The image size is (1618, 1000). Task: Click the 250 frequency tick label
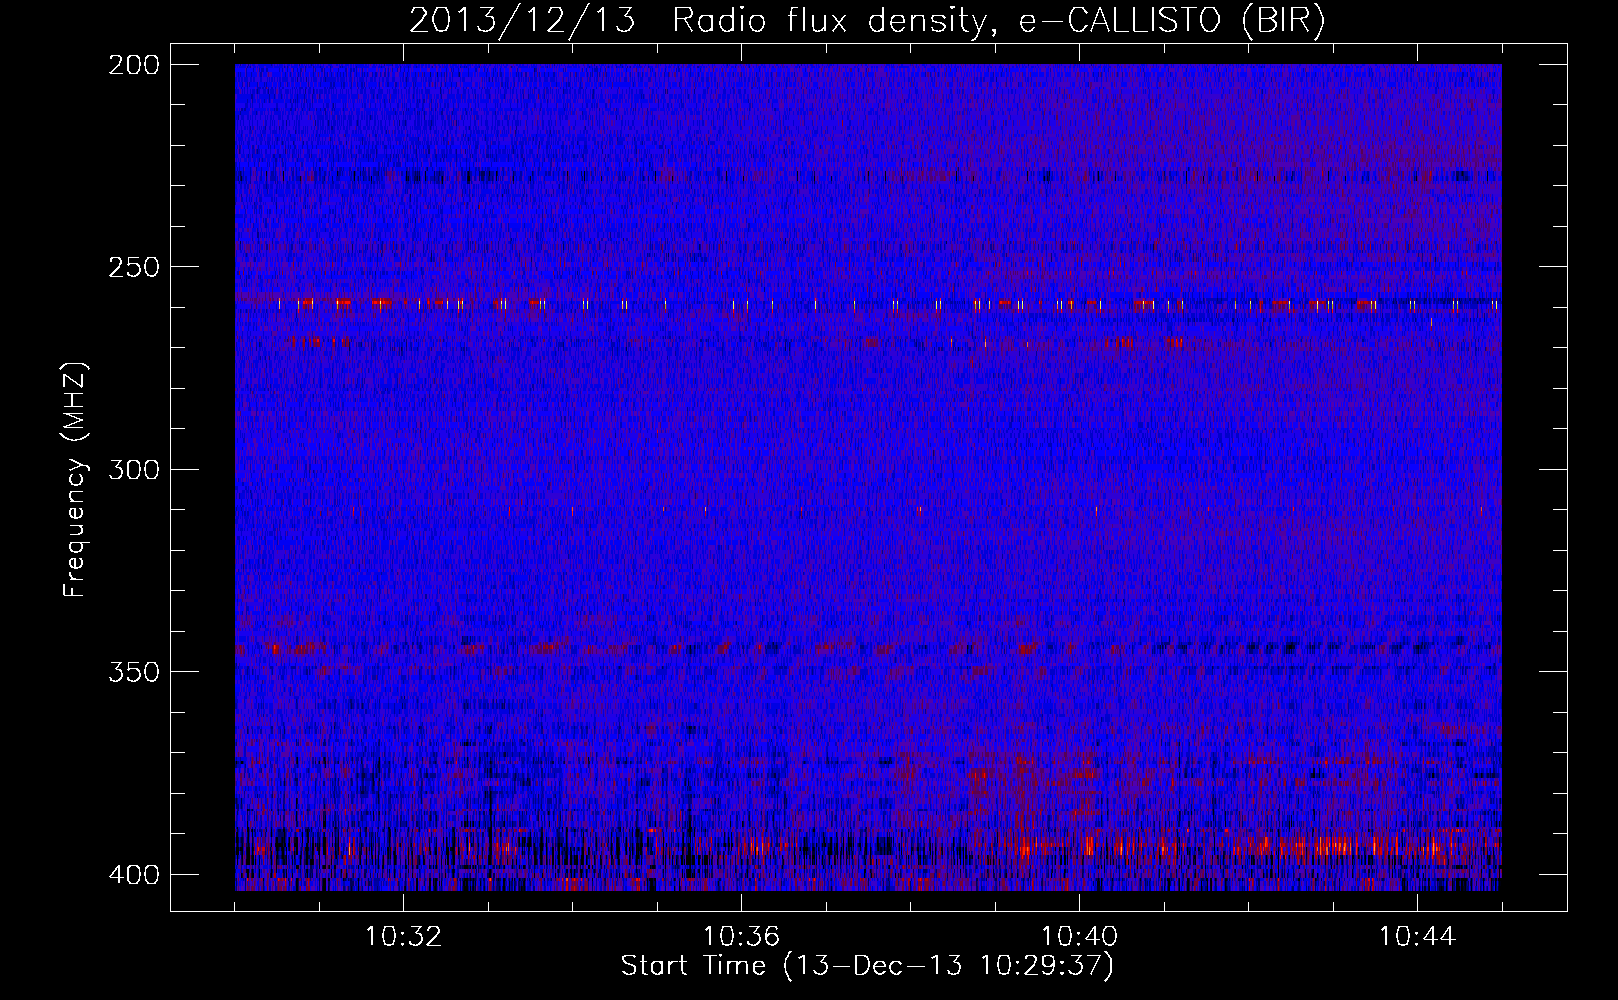[133, 267]
